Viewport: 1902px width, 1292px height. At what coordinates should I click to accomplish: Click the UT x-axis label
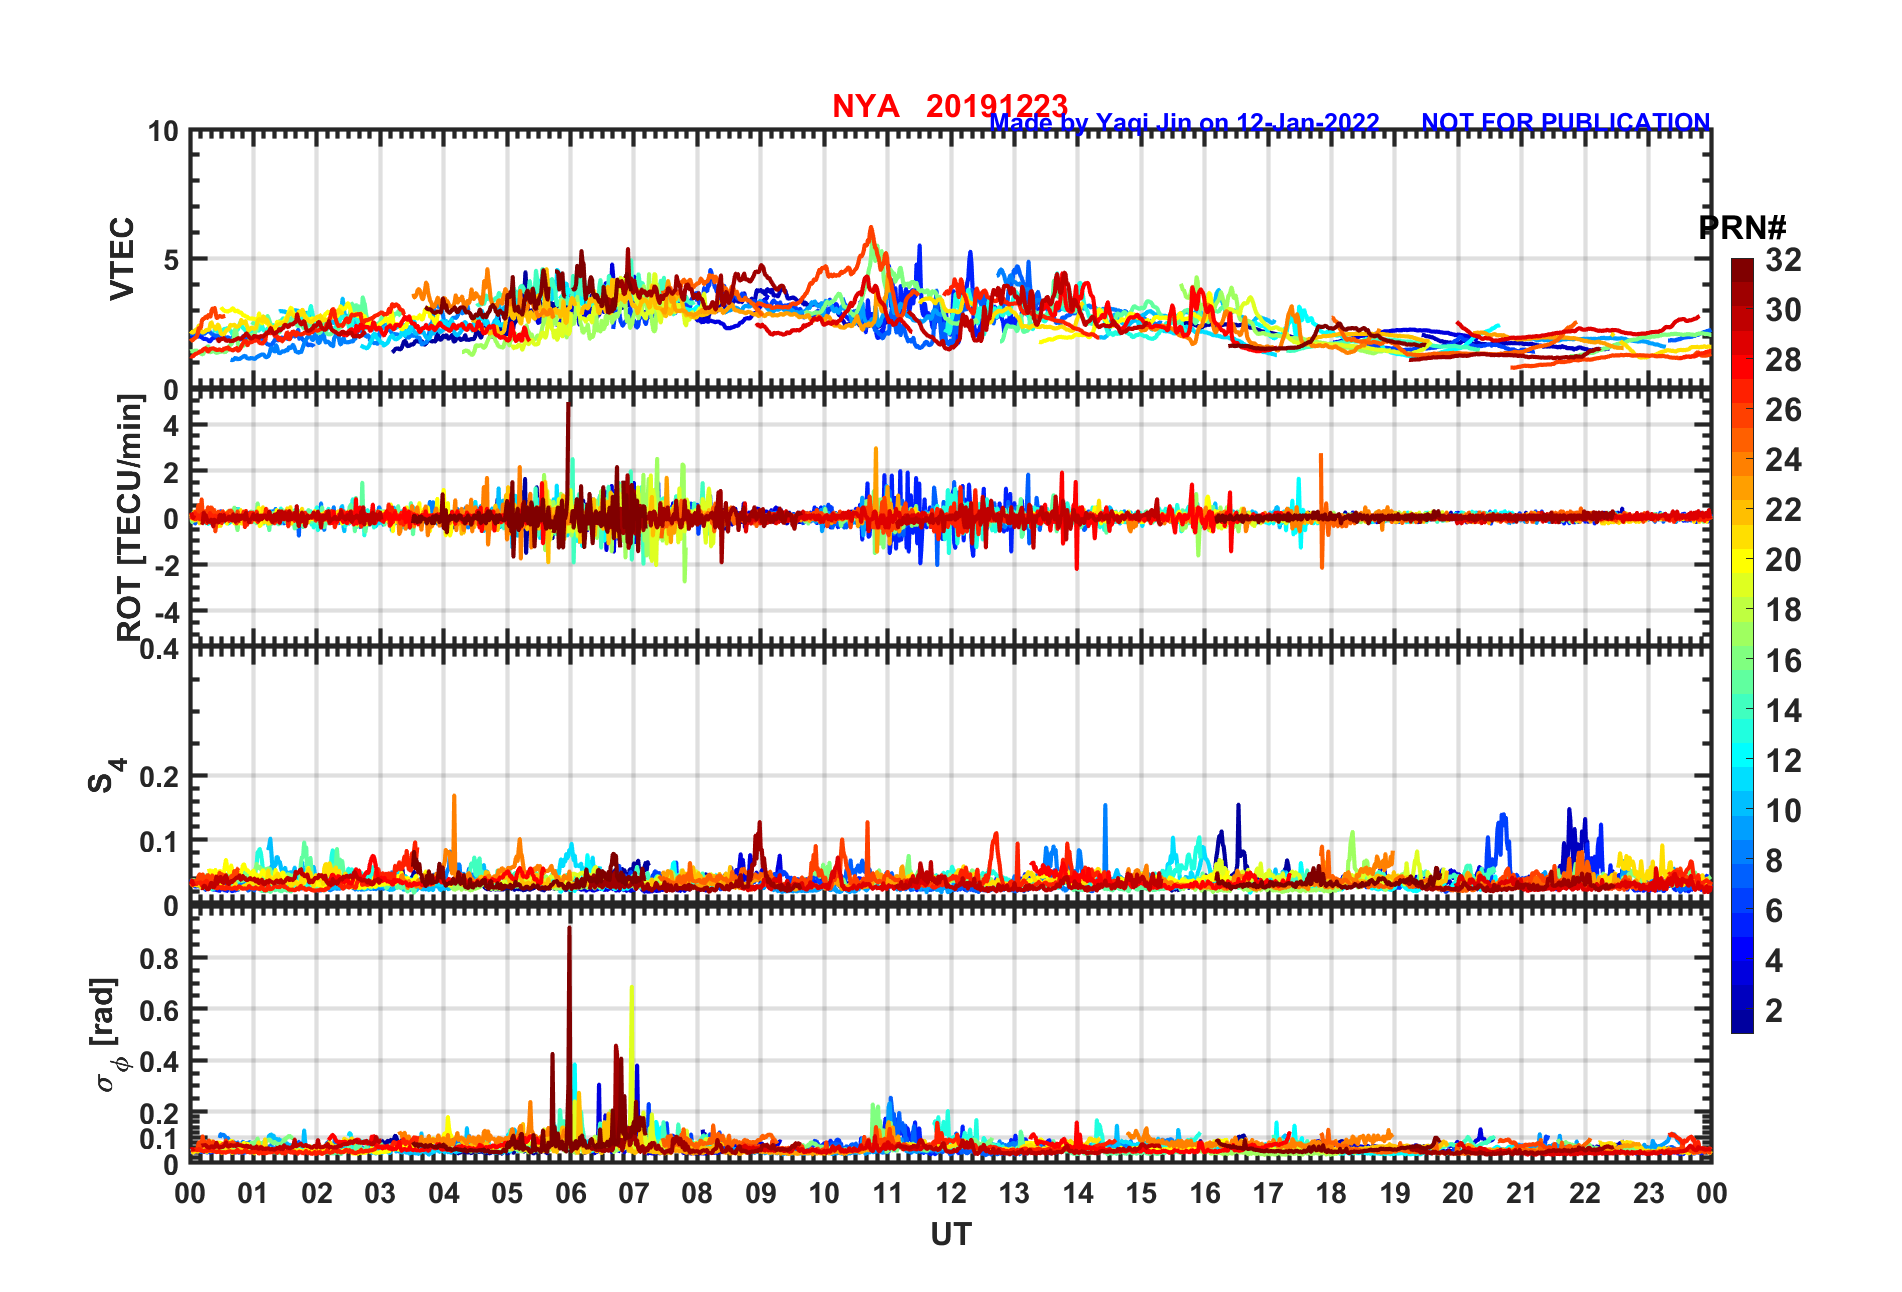[x=950, y=1235]
